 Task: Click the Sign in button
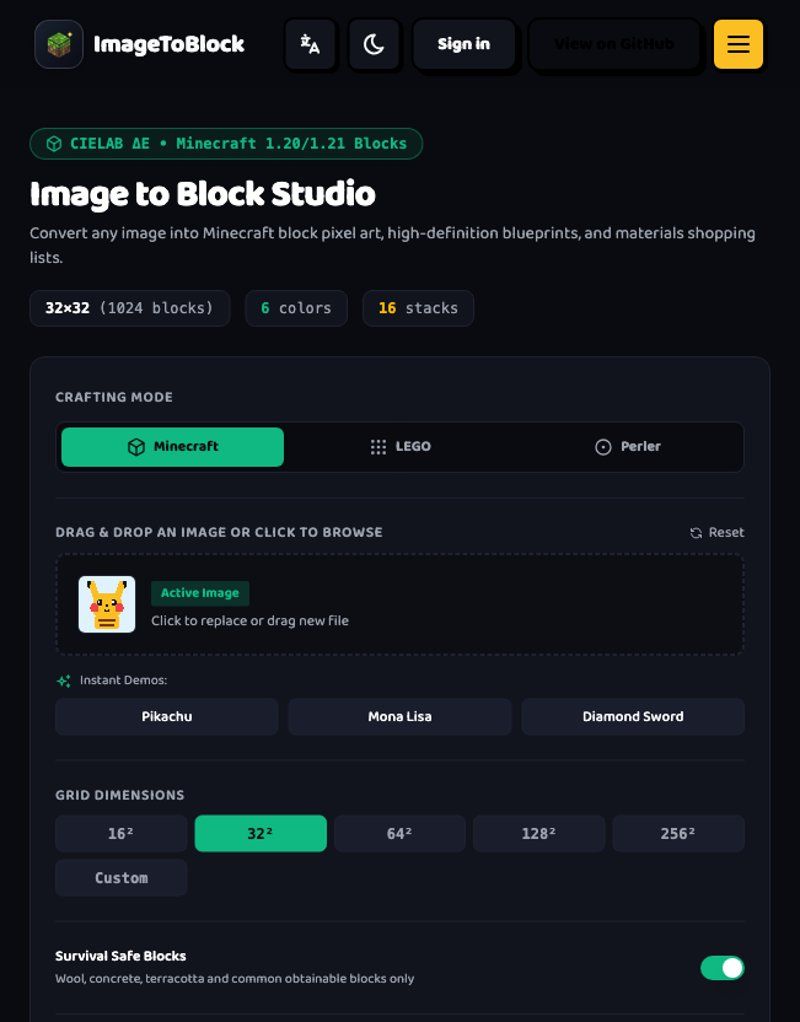pos(464,44)
